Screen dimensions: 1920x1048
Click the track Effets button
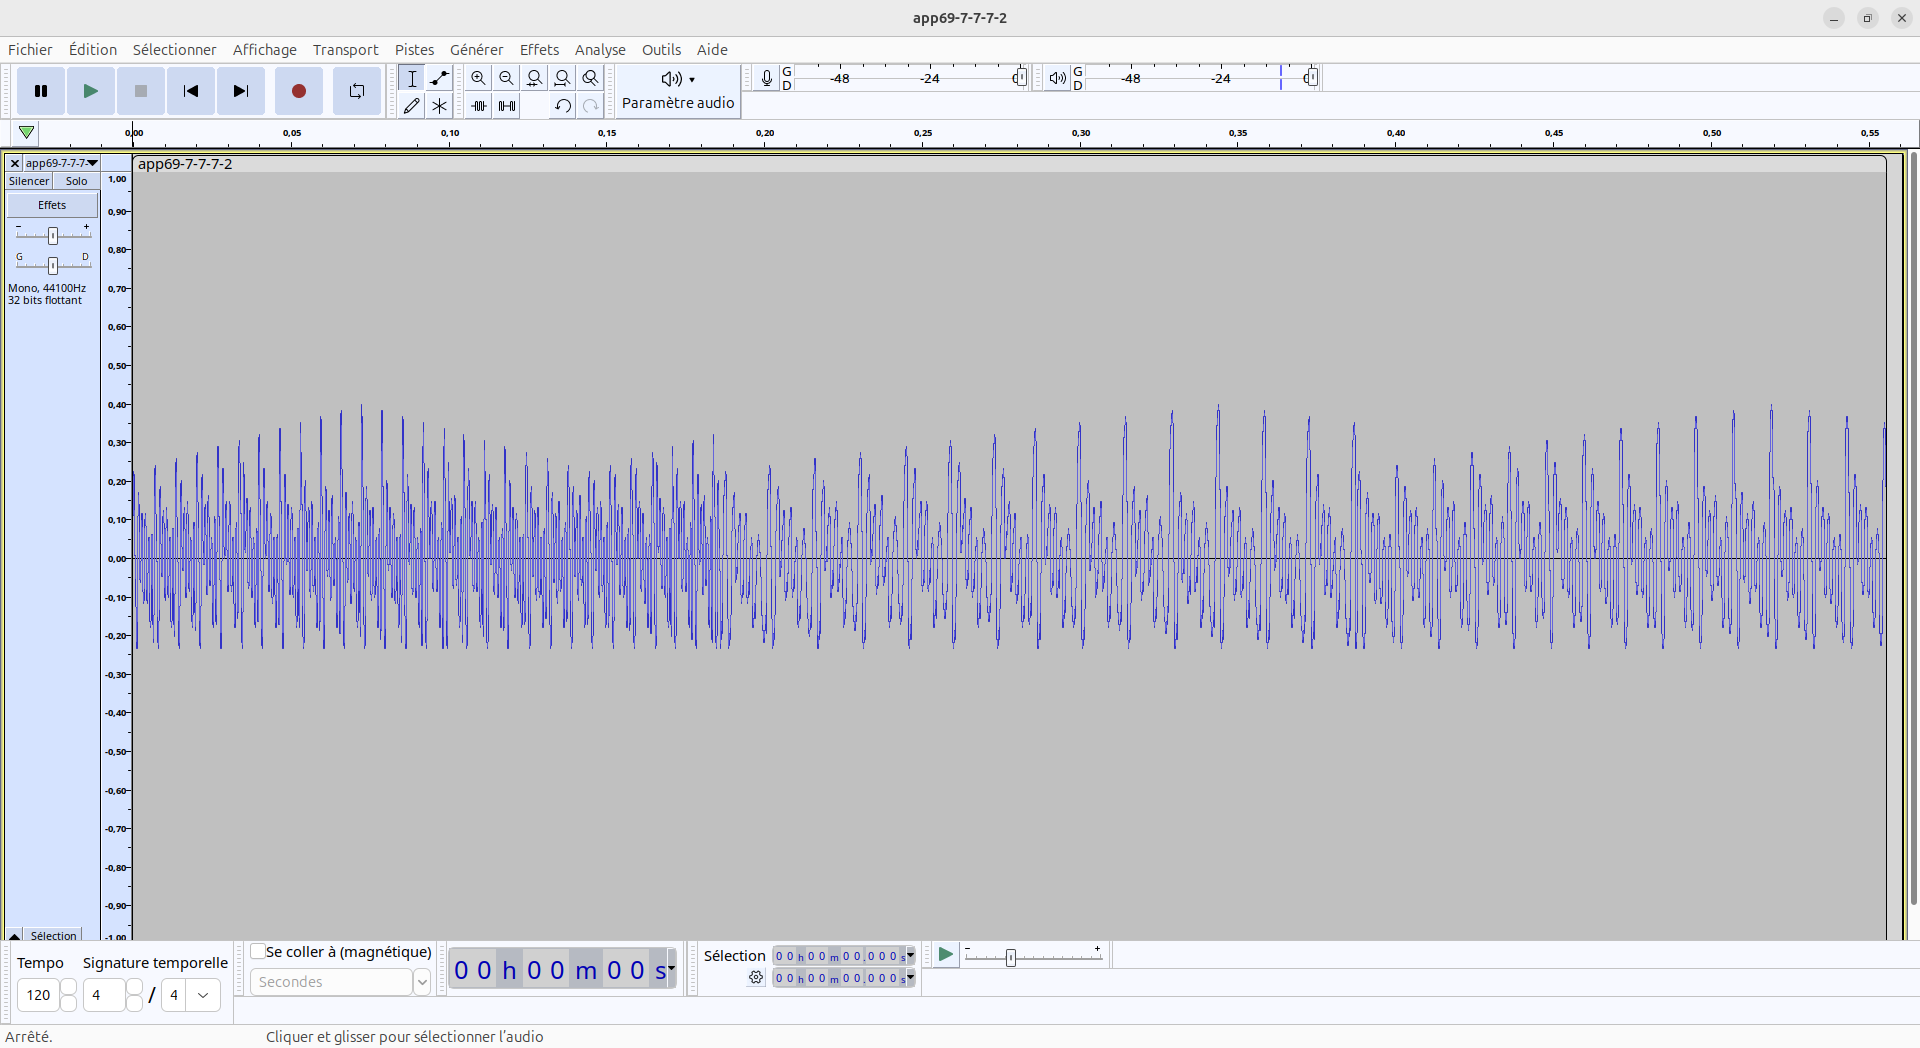[x=52, y=205]
